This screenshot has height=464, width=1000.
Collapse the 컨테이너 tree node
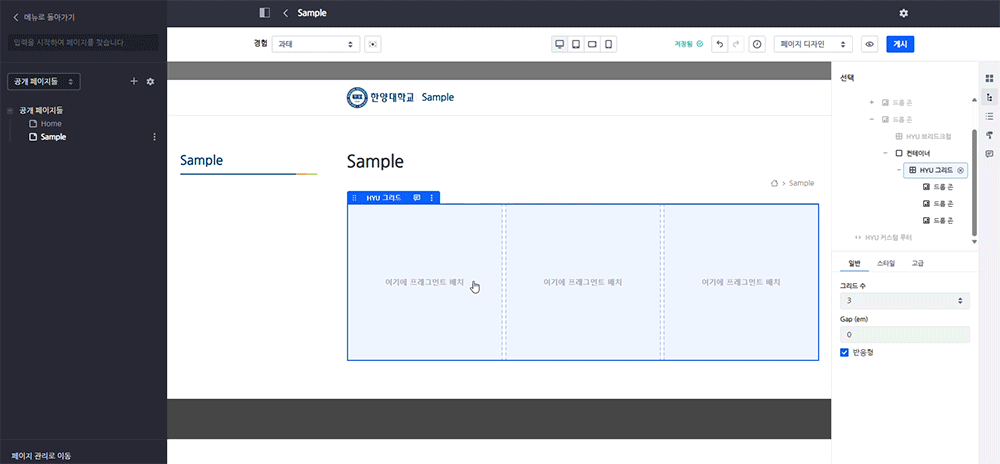pos(886,153)
